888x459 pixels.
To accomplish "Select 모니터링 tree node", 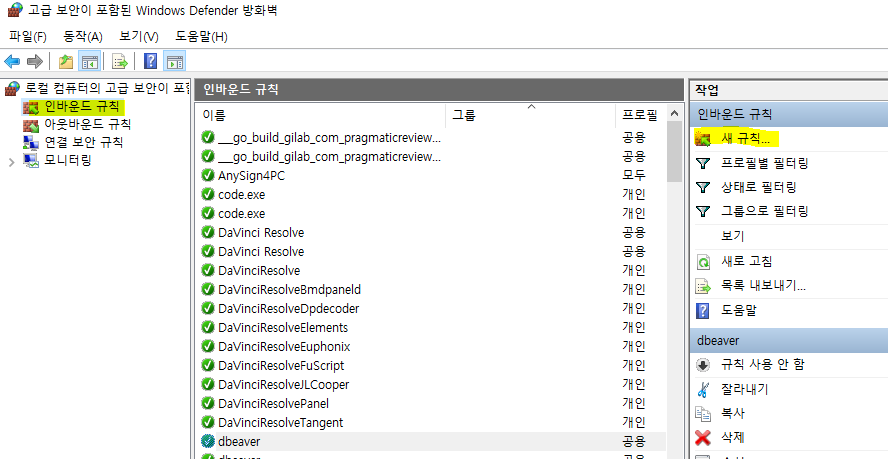I will 68,160.
